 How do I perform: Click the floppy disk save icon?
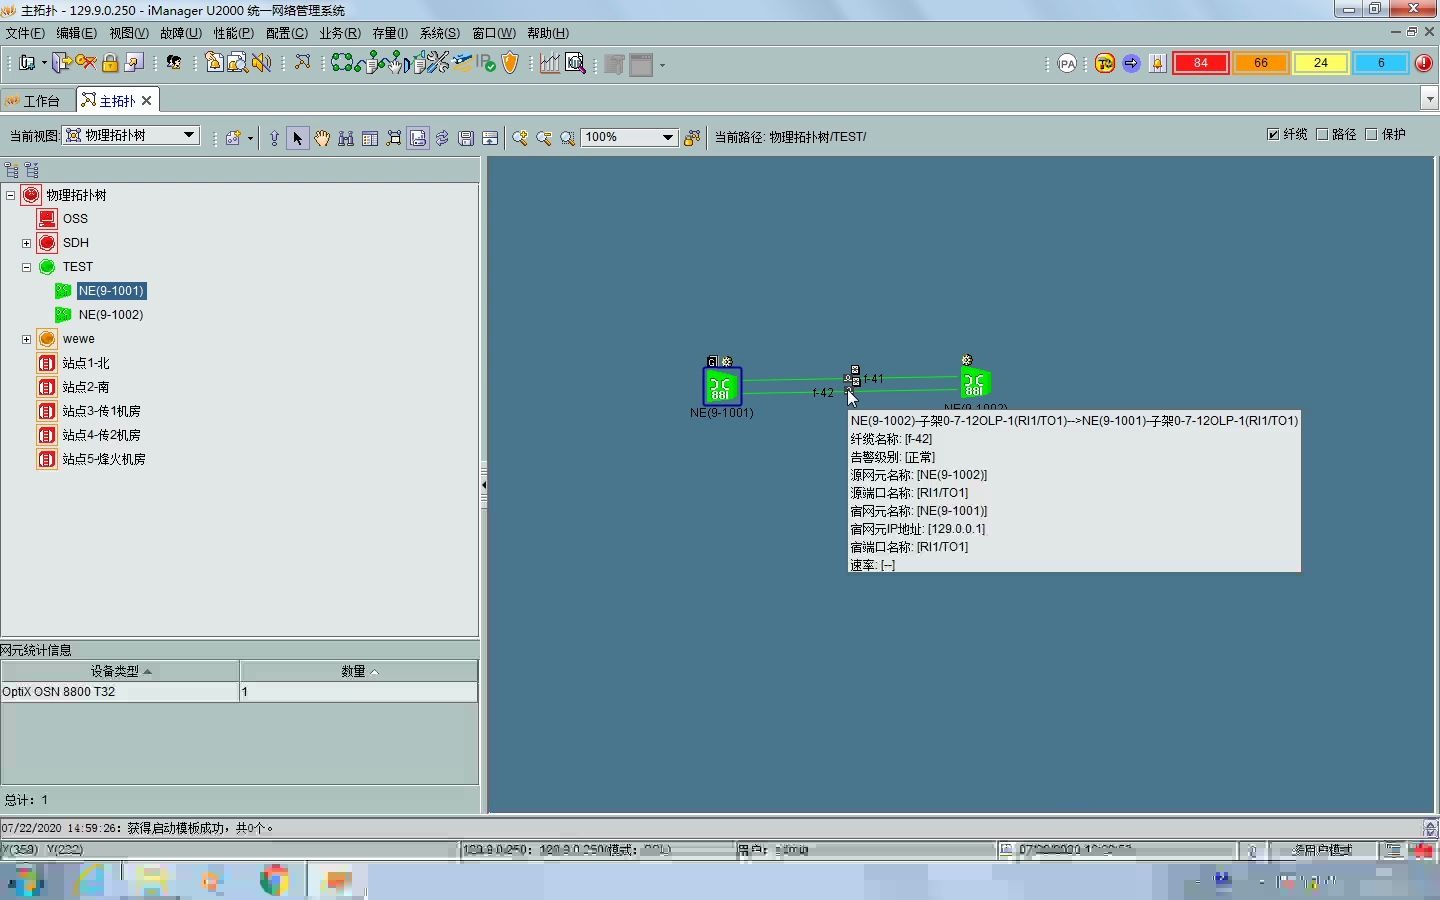[x=466, y=138]
